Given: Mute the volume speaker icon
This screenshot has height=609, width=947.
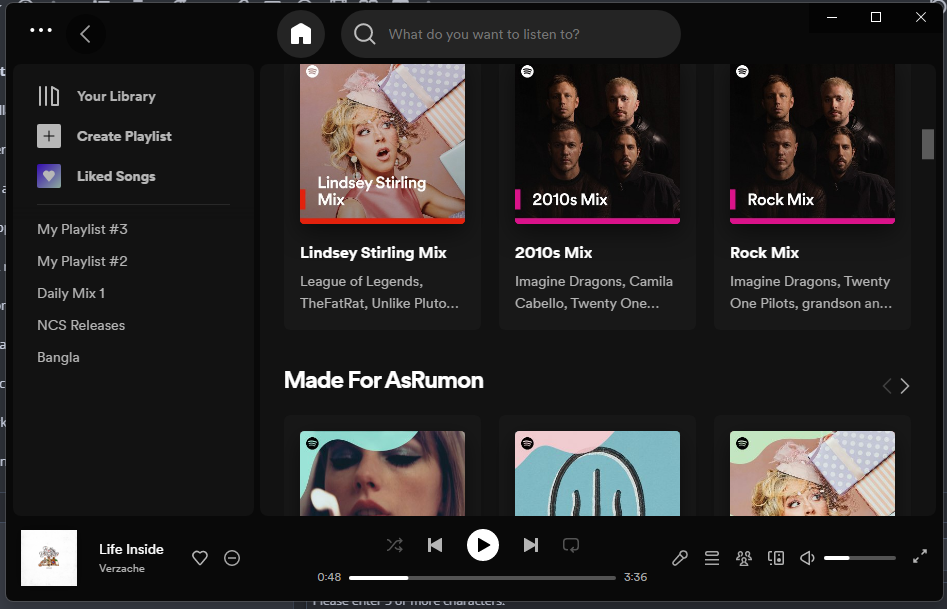Looking at the screenshot, I should click(807, 558).
